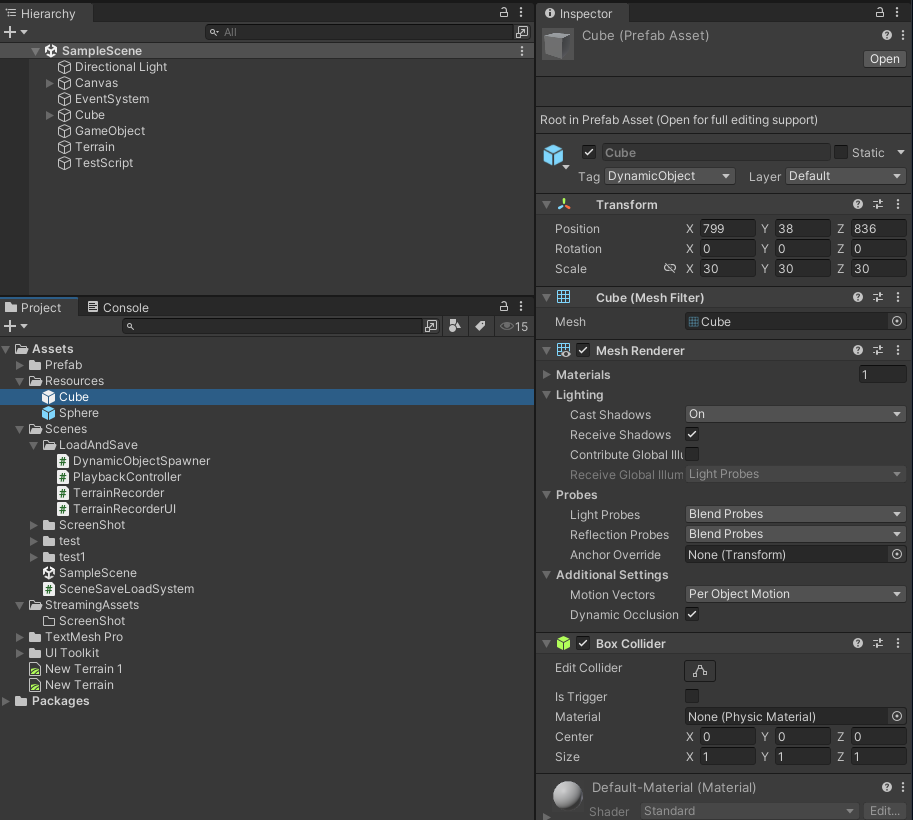
Task: Toggle hidden packages visibility count
Action: pos(514,327)
